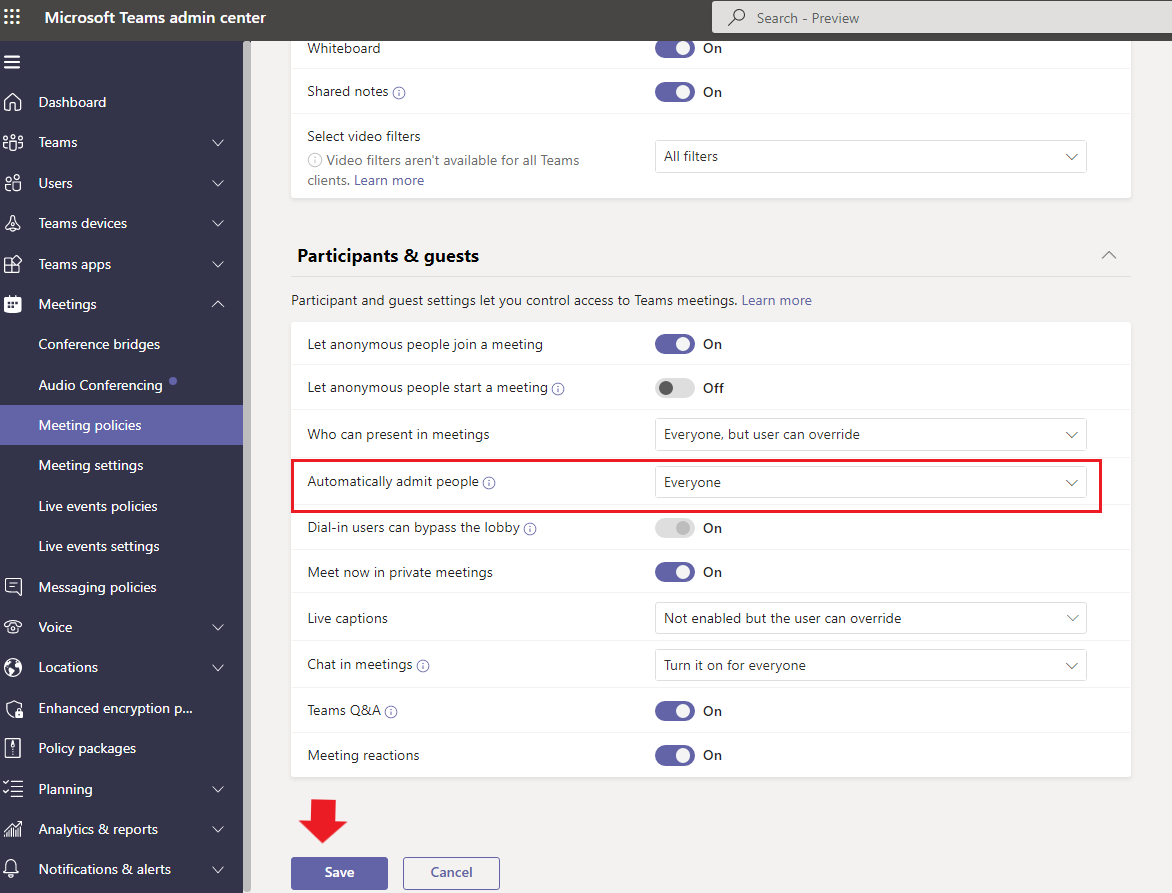This screenshot has height=893, width=1172.
Task: Expand the Notifications & alerts chevron
Action: point(218,869)
